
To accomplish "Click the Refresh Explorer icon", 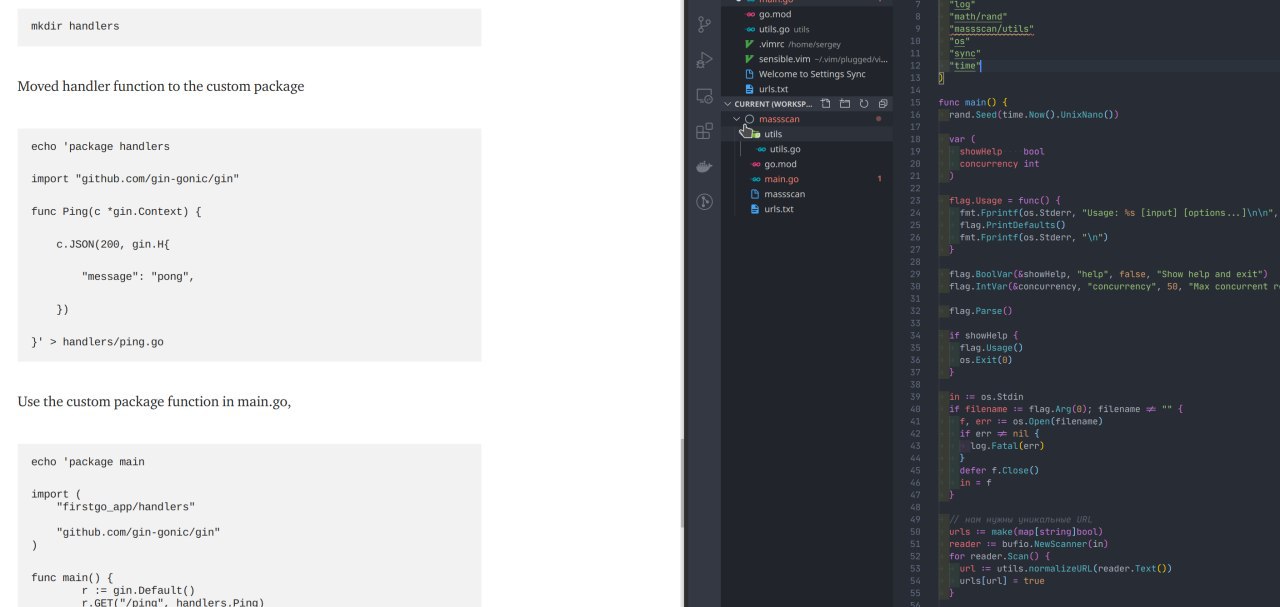I will 864,103.
